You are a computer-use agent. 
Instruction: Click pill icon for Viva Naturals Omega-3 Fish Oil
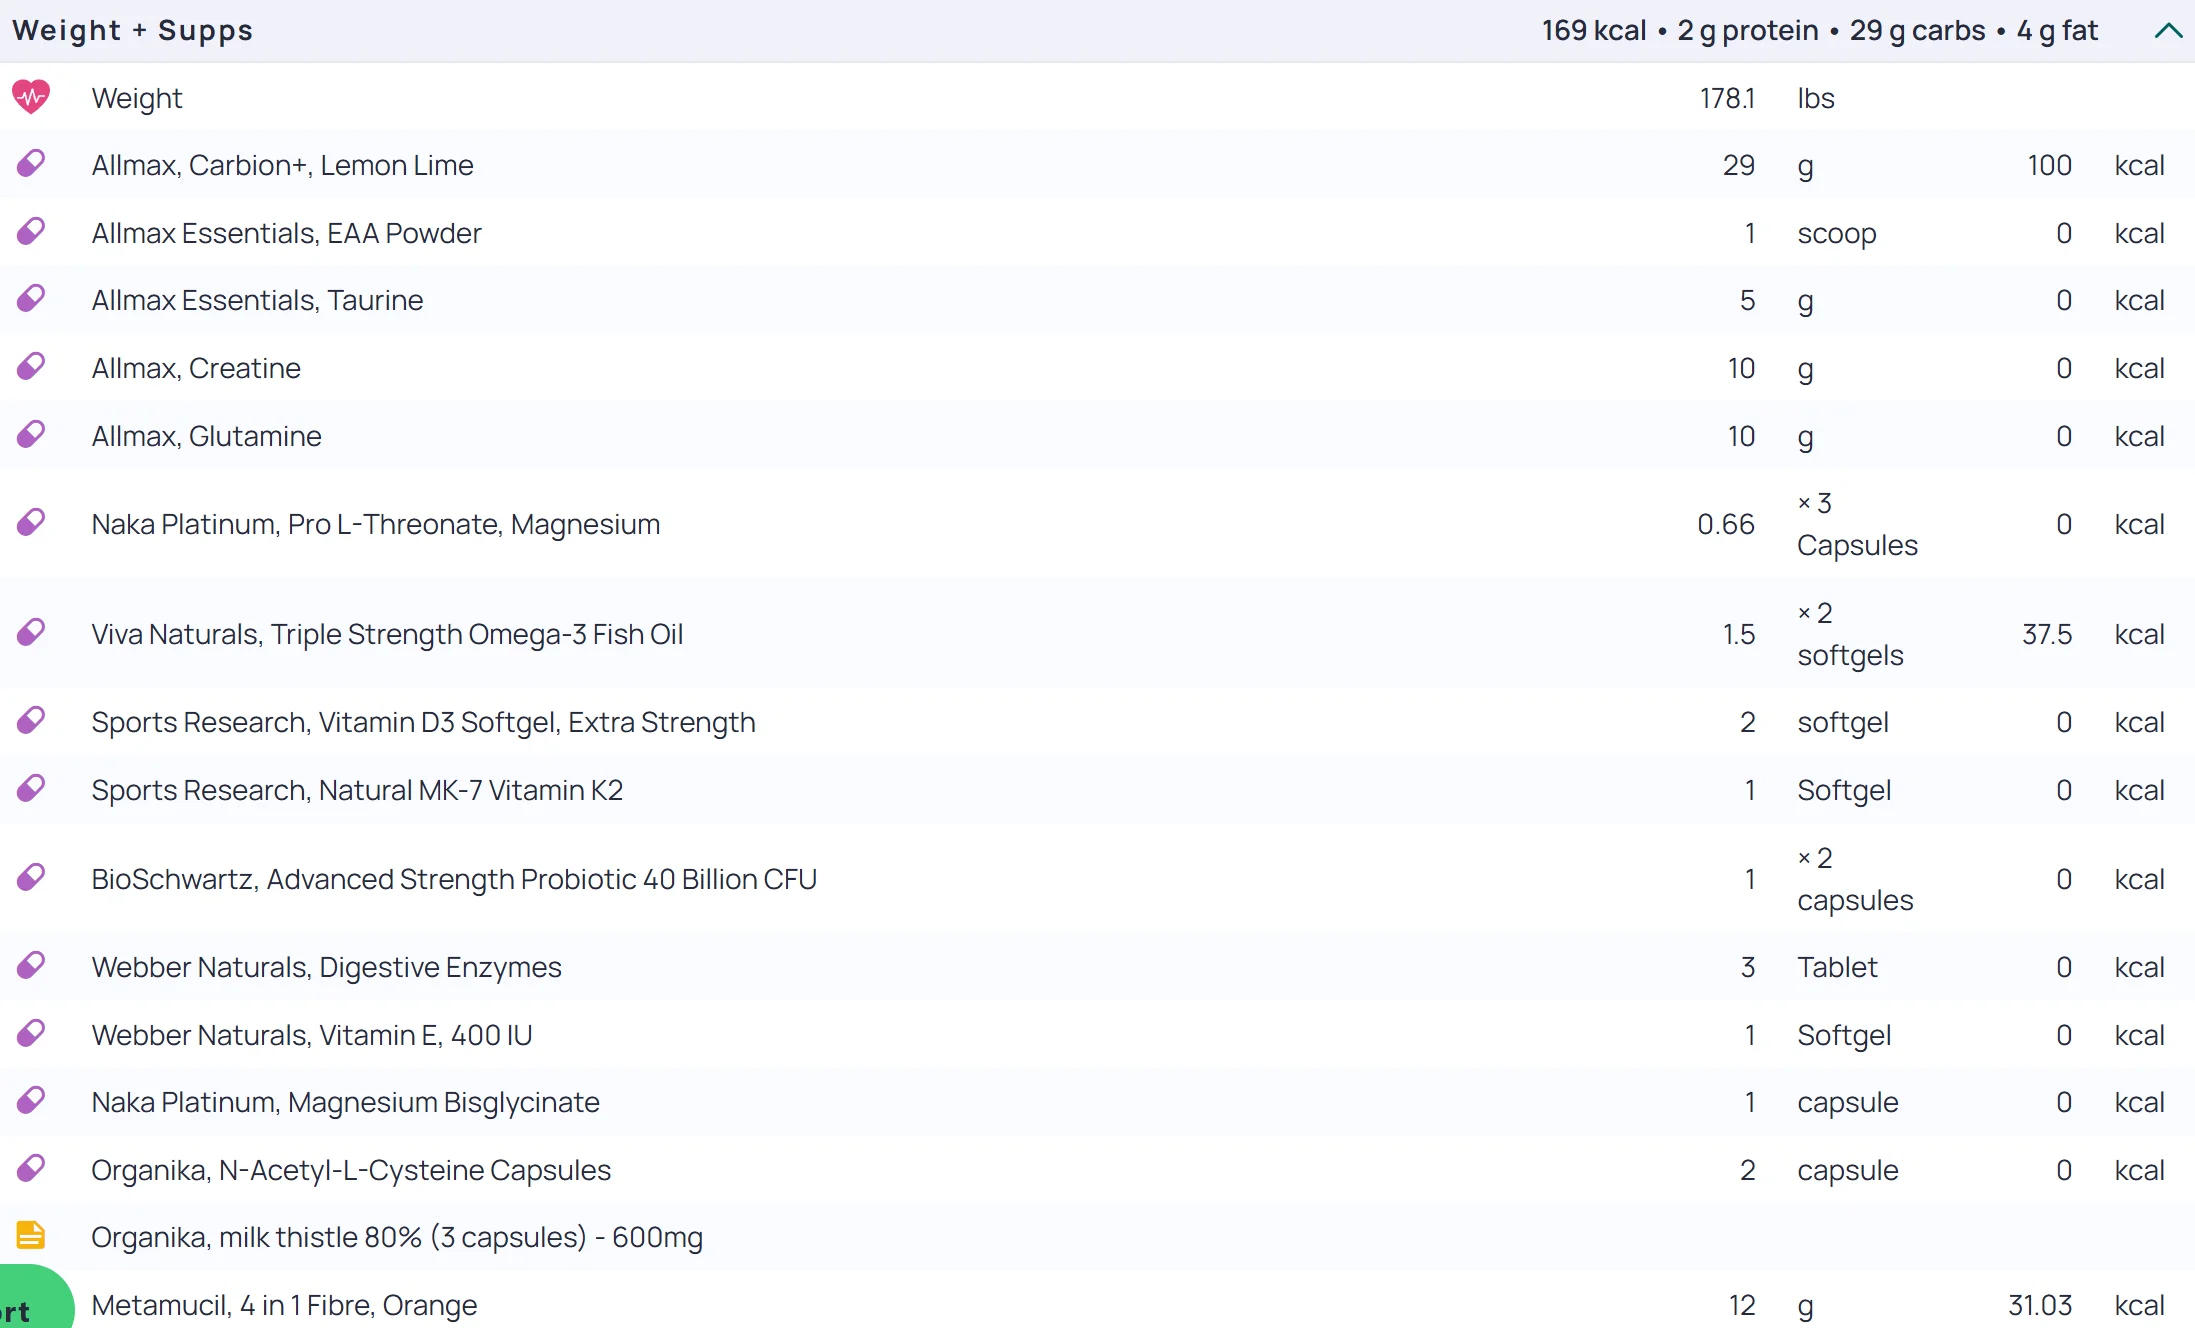31,633
